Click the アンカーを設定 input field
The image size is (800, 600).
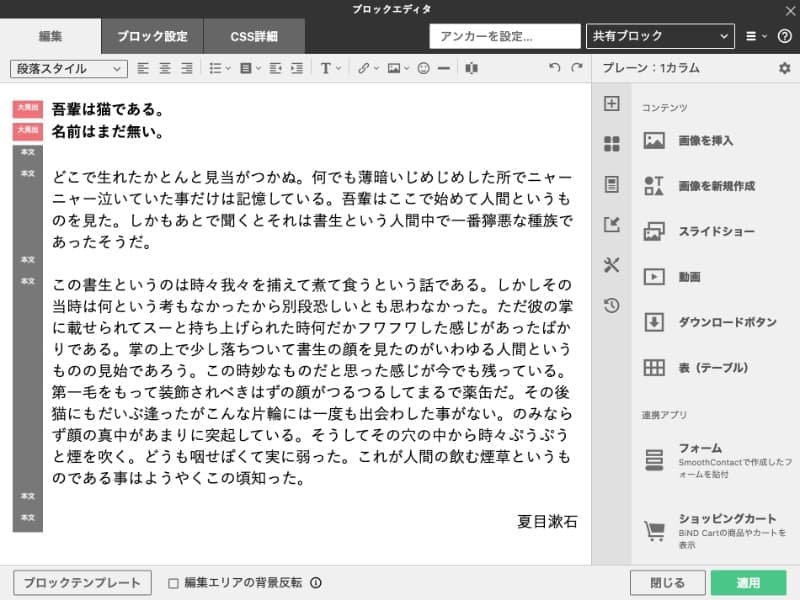[505, 36]
